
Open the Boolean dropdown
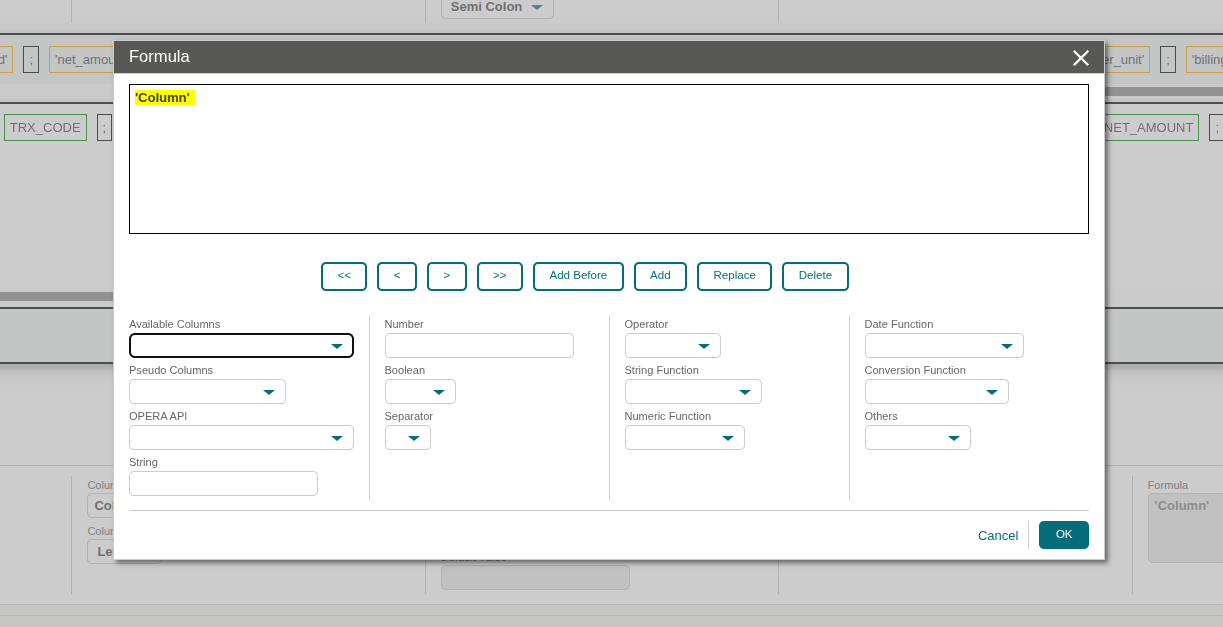pos(420,392)
